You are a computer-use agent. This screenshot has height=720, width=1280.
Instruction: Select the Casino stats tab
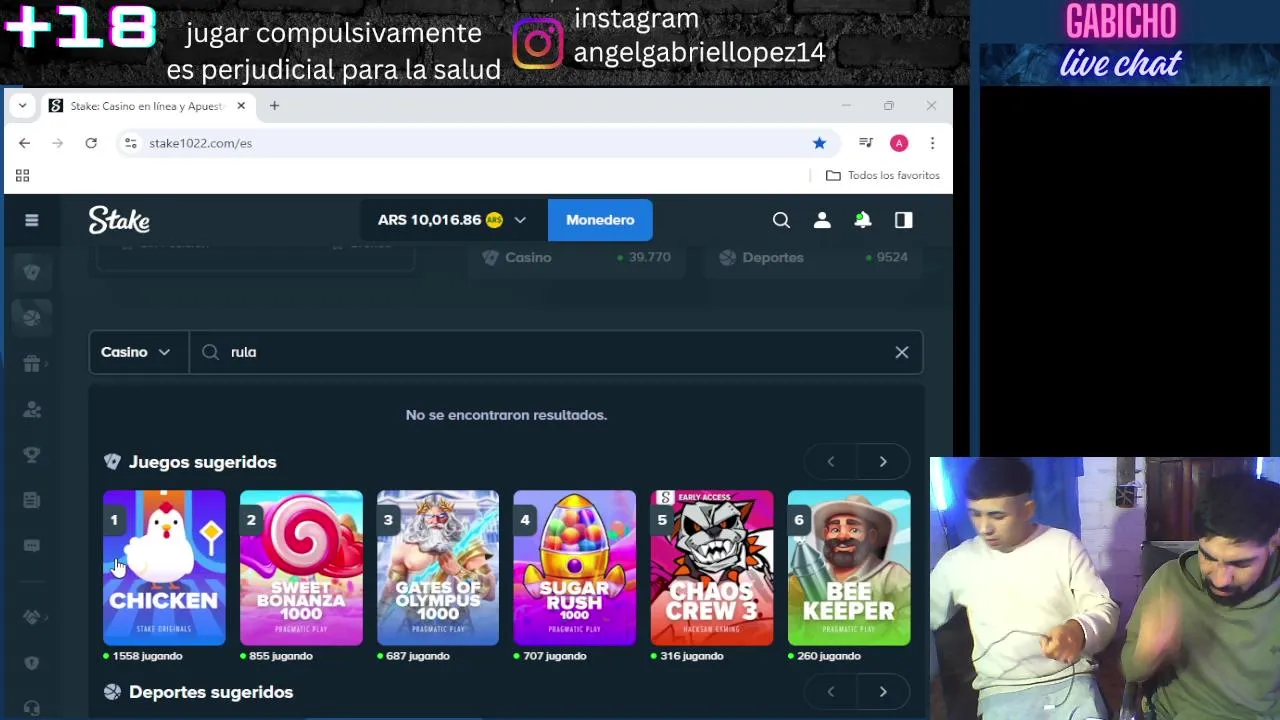click(576, 258)
